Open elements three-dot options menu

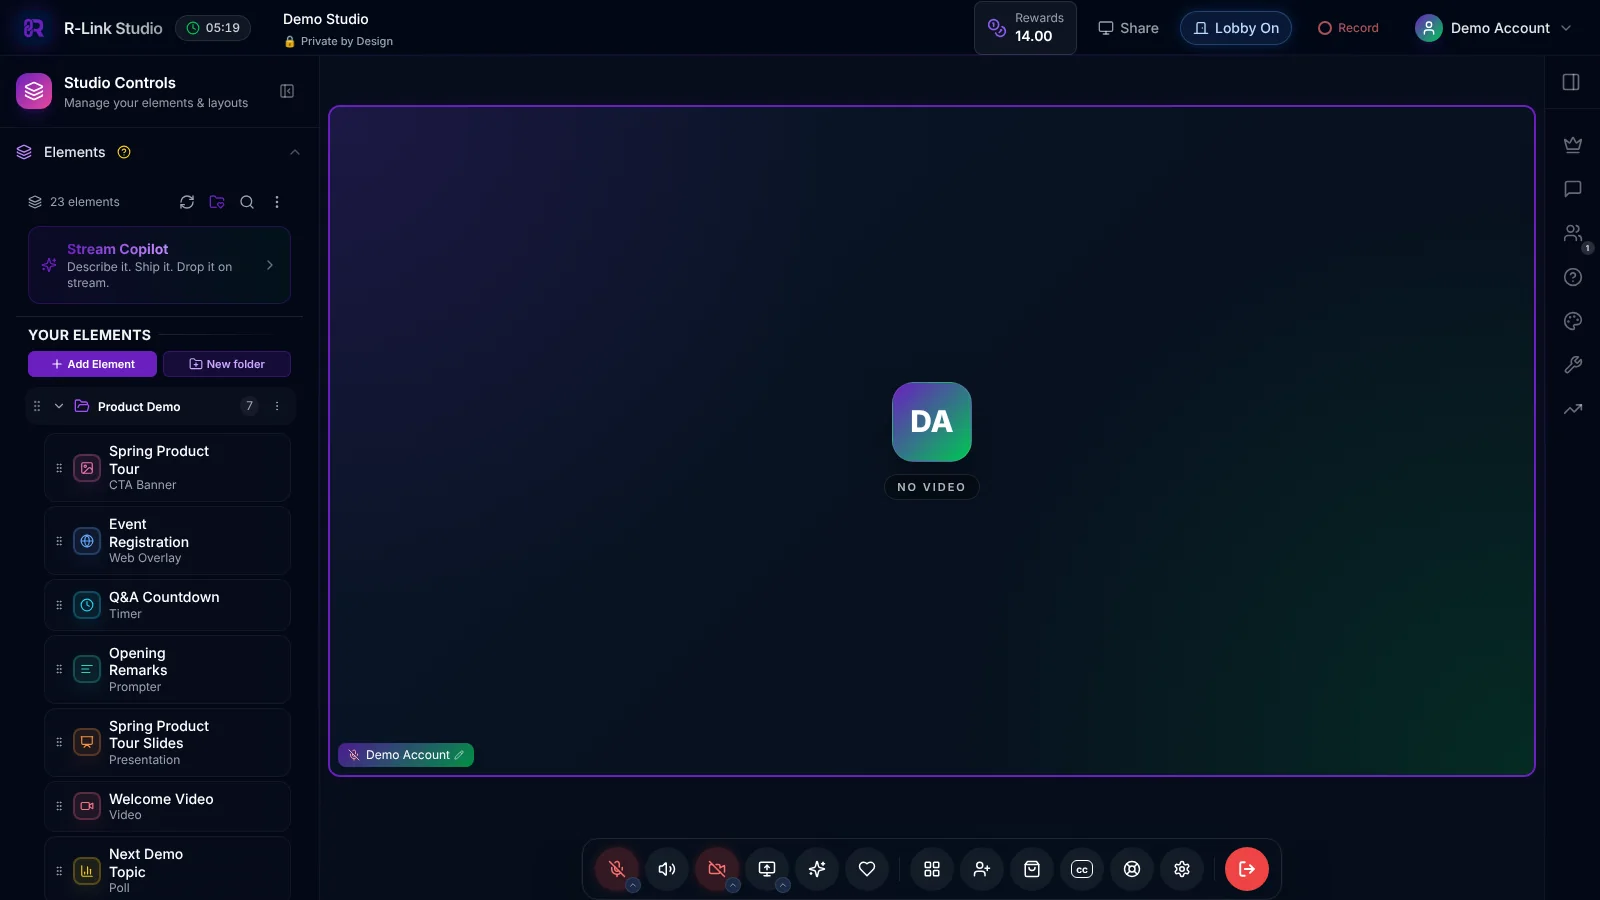pyautogui.click(x=277, y=202)
